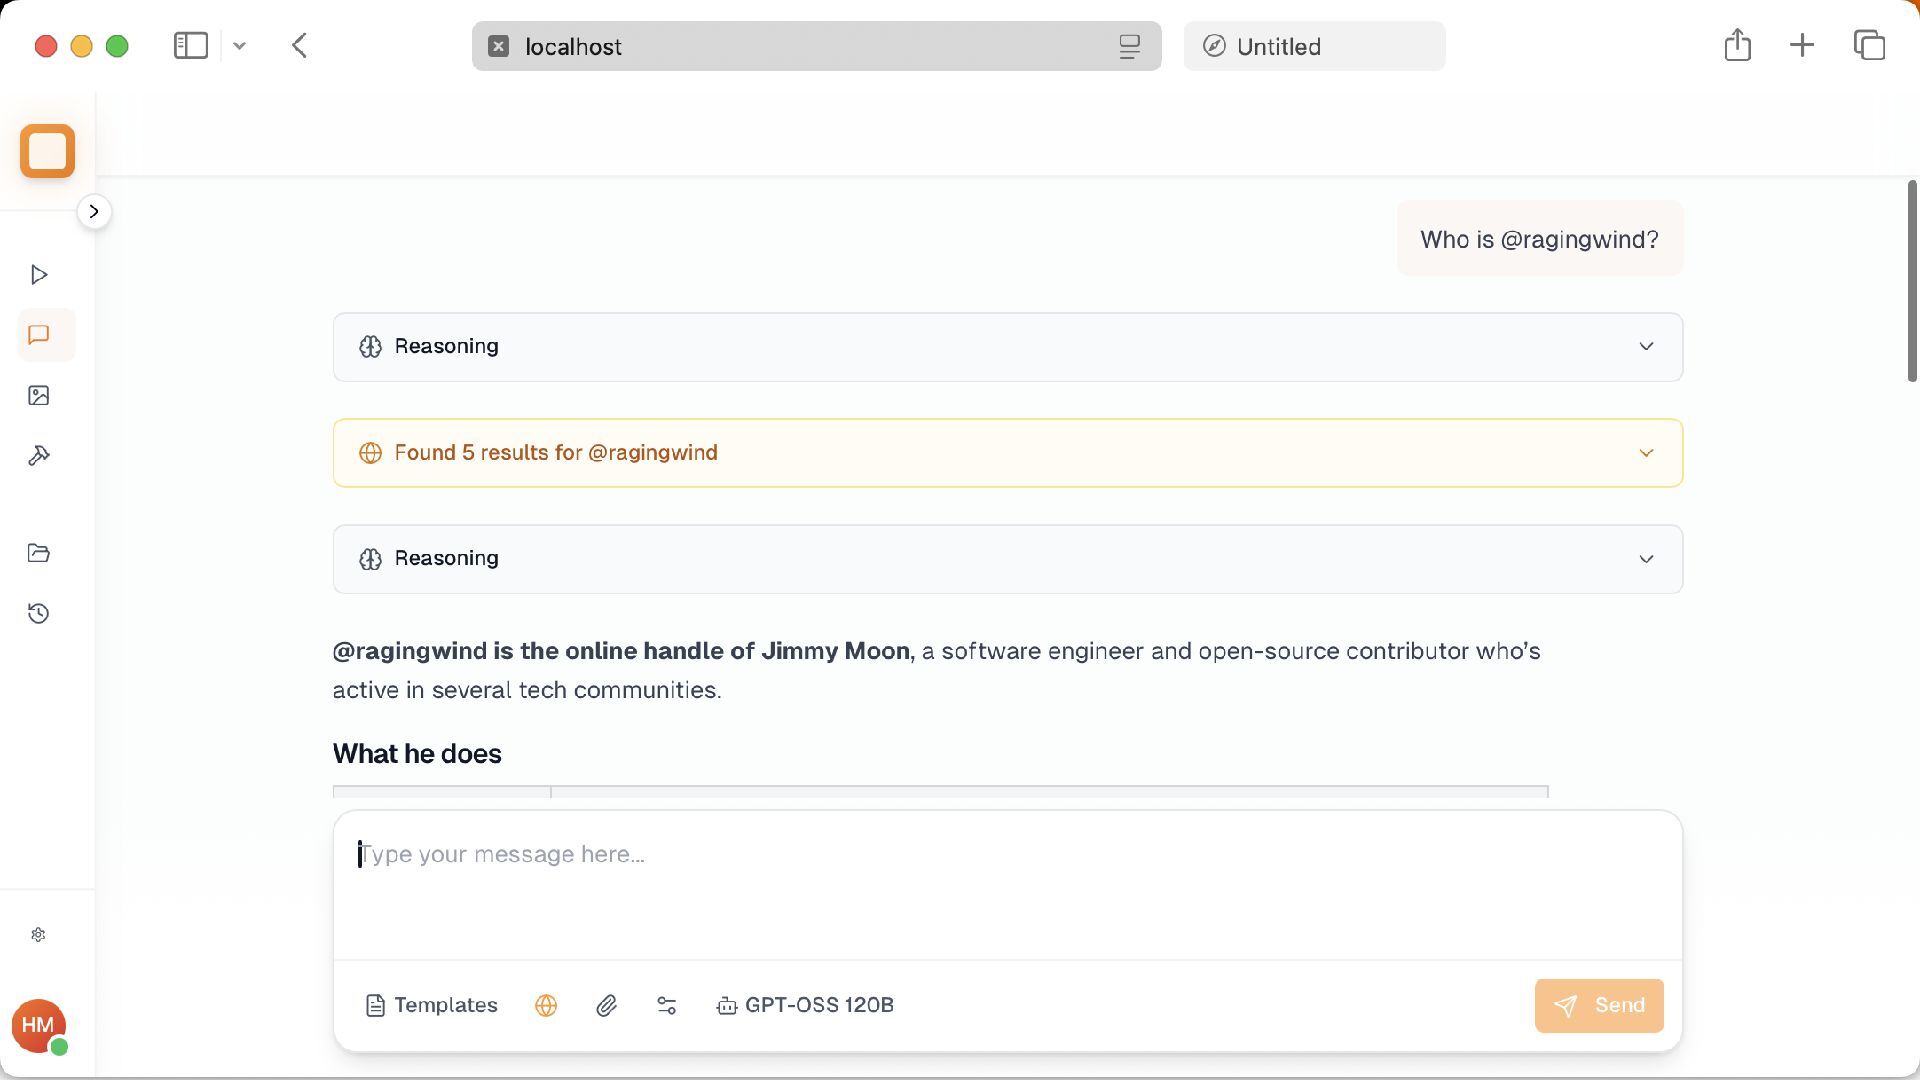Open the image gallery sidebar icon
The width and height of the screenshot is (1920, 1080).
pyautogui.click(x=39, y=396)
